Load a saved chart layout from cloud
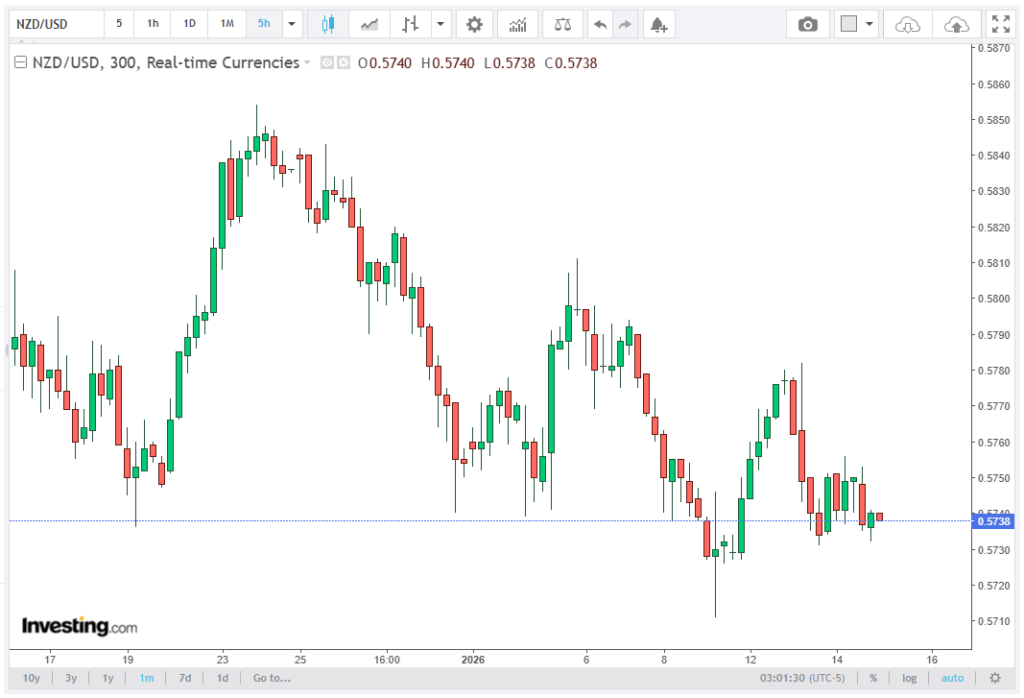Viewport: 1024px width, 698px height. point(907,23)
